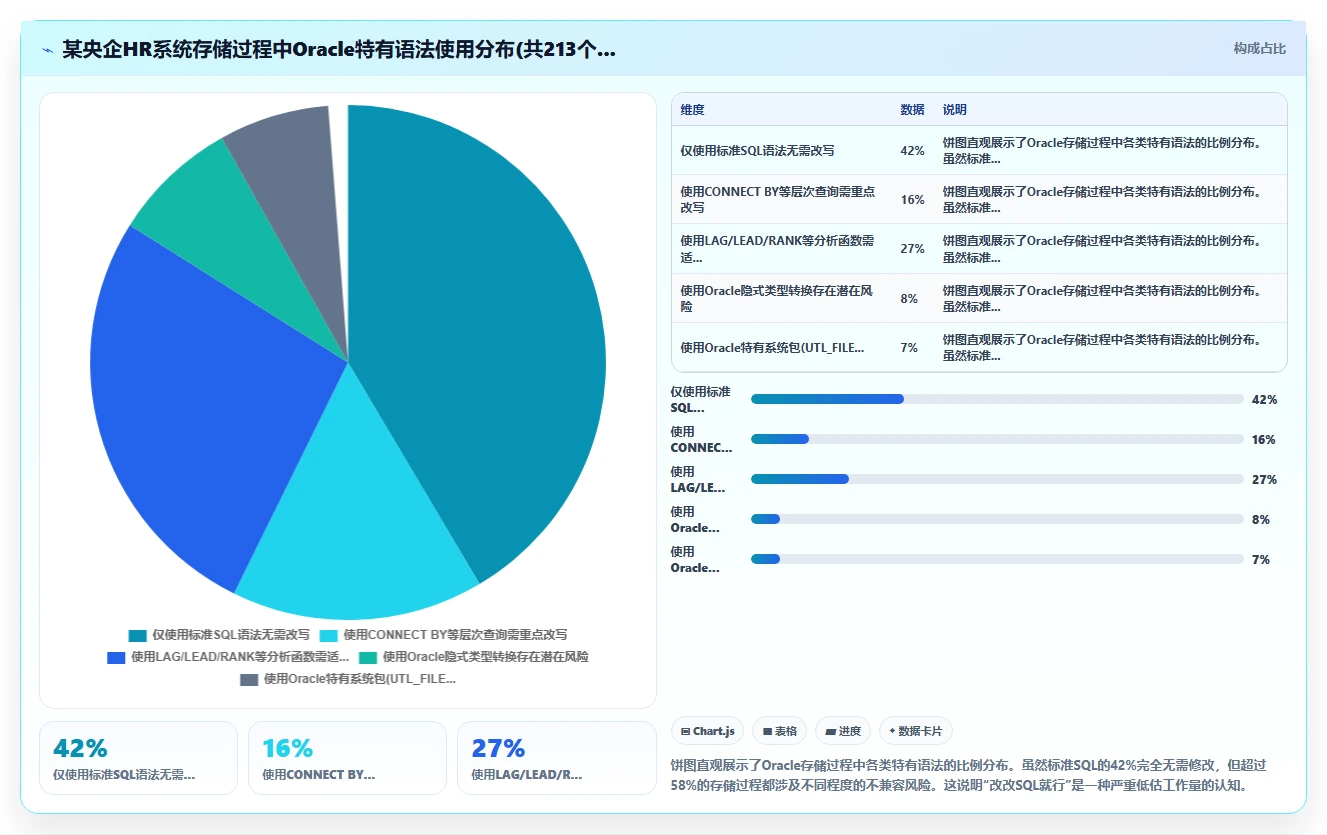
Task: Select table row 使用CONNECT BY等层次查询需重点改写
Action: [979, 199]
